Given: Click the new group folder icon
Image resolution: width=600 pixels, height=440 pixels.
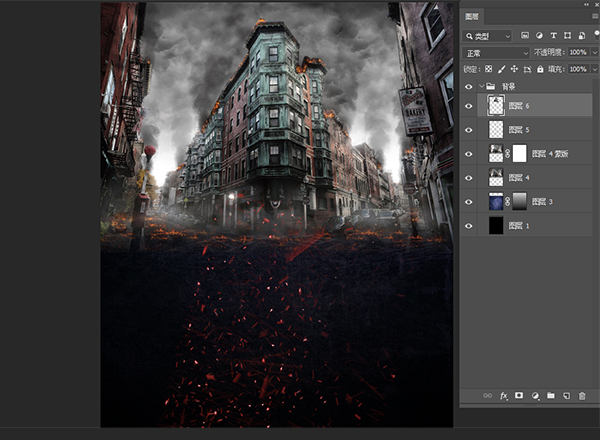Looking at the screenshot, I should [x=550, y=396].
